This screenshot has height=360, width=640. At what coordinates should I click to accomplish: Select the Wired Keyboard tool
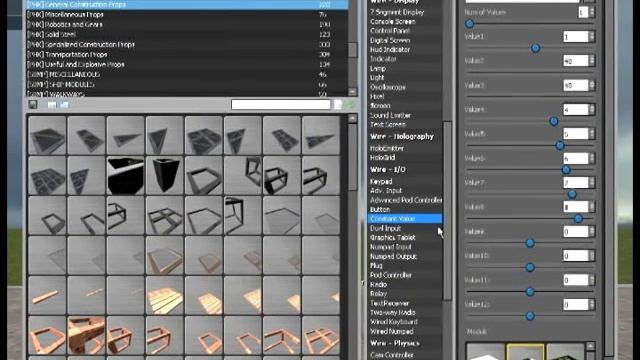click(393, 322)
